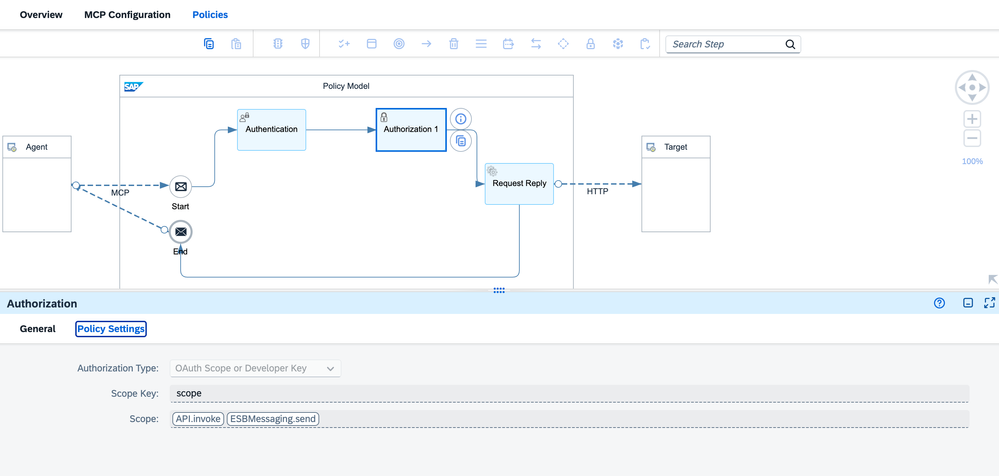
Task: Click the calendar-arrow toolbar icon
Action: pyautogui.click(x=508, y=44)
